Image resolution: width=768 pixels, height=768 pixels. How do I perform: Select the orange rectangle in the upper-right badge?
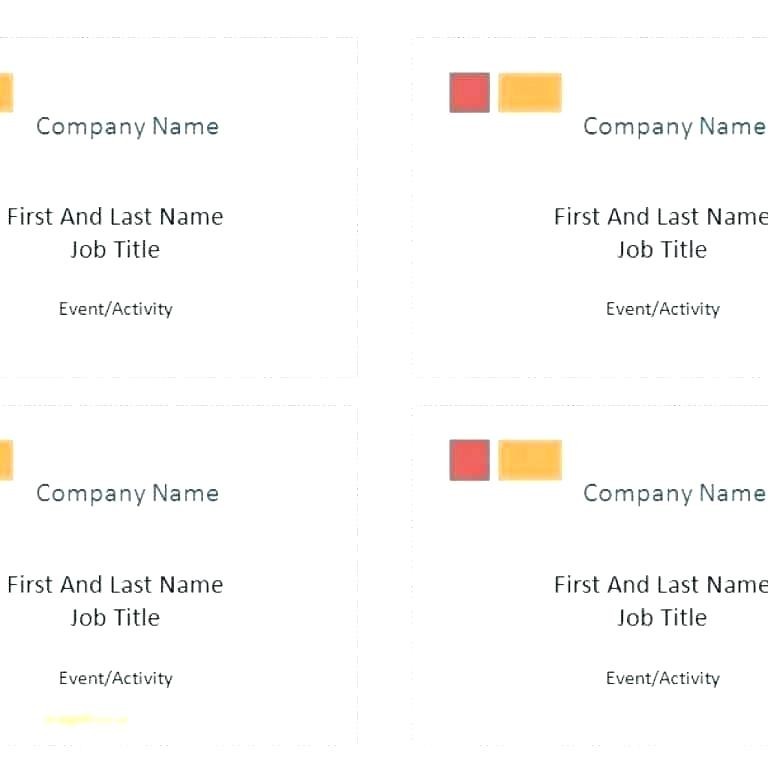coord(530,92)
